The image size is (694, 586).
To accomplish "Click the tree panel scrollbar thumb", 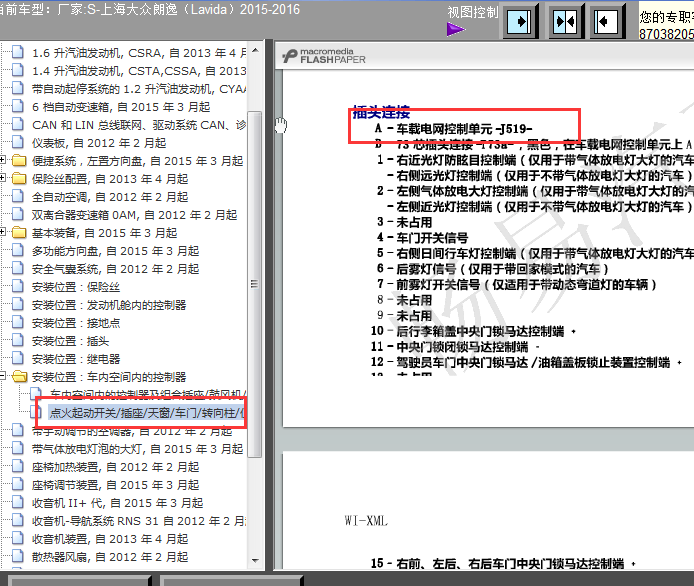I will (x=254, y=284).
